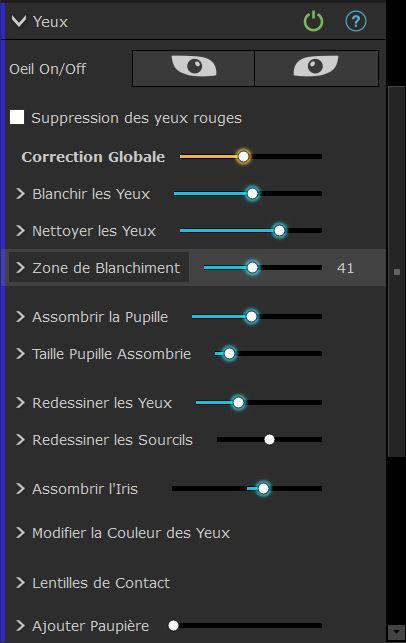Expand Nettoyer les Yeux options

(20, 230)
